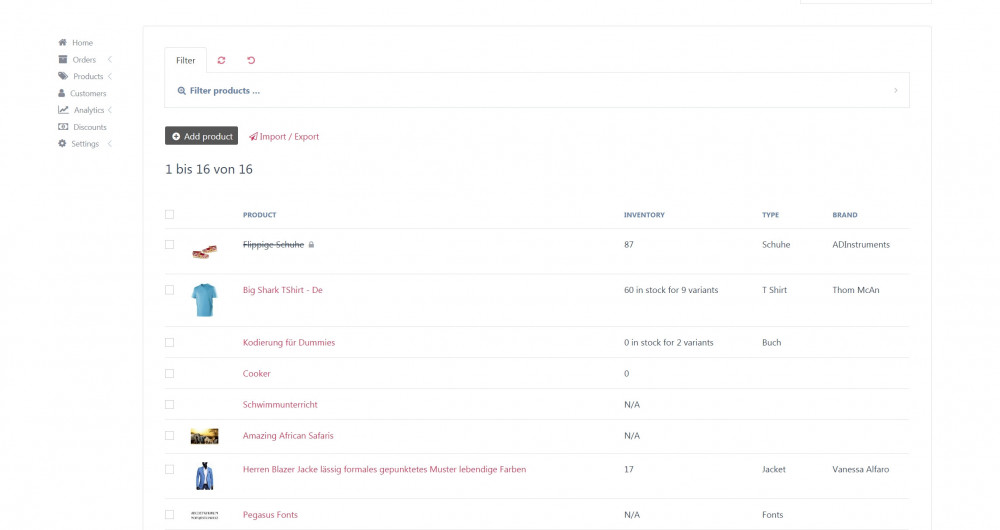This screenshot has height=530, width=1000.
Task: Open the Amazing African Safaris product thumbnail
Action: [x=204, y=436]
